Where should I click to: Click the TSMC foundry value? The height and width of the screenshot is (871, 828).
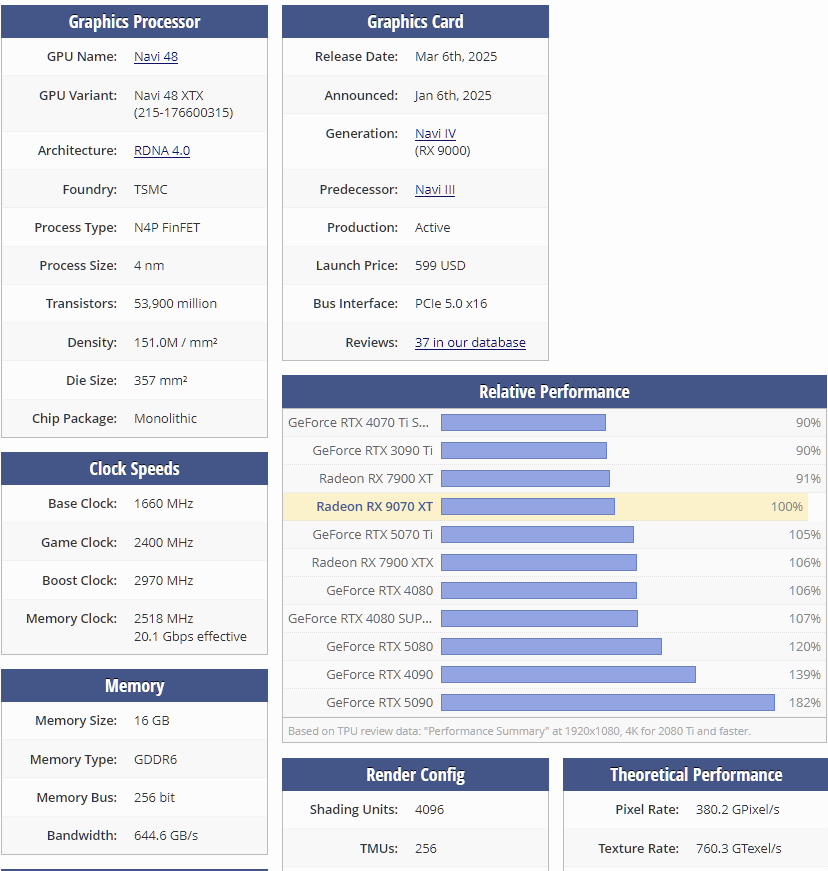150,189
